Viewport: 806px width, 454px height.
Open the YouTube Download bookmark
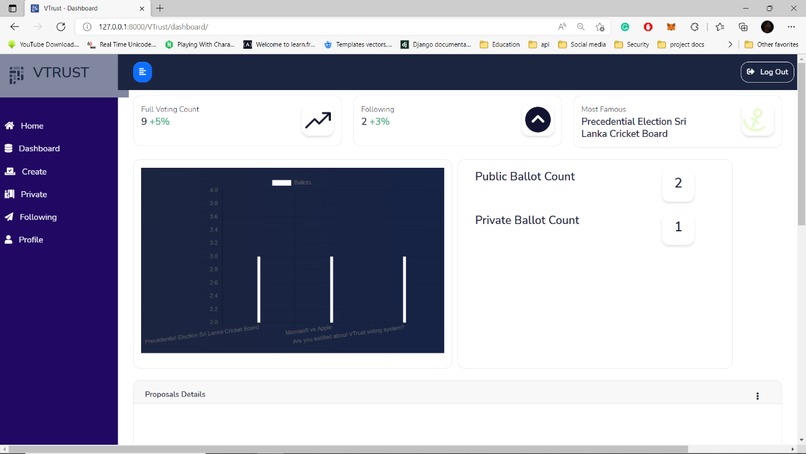click(x=44, y=45)
